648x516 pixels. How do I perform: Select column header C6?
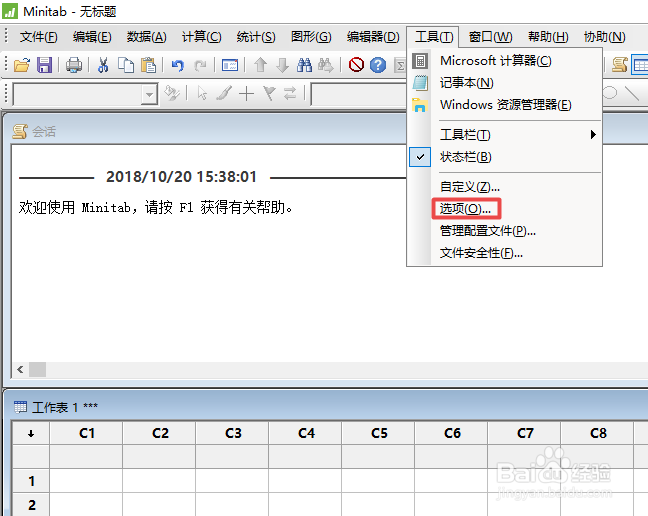tap(452, 433)
